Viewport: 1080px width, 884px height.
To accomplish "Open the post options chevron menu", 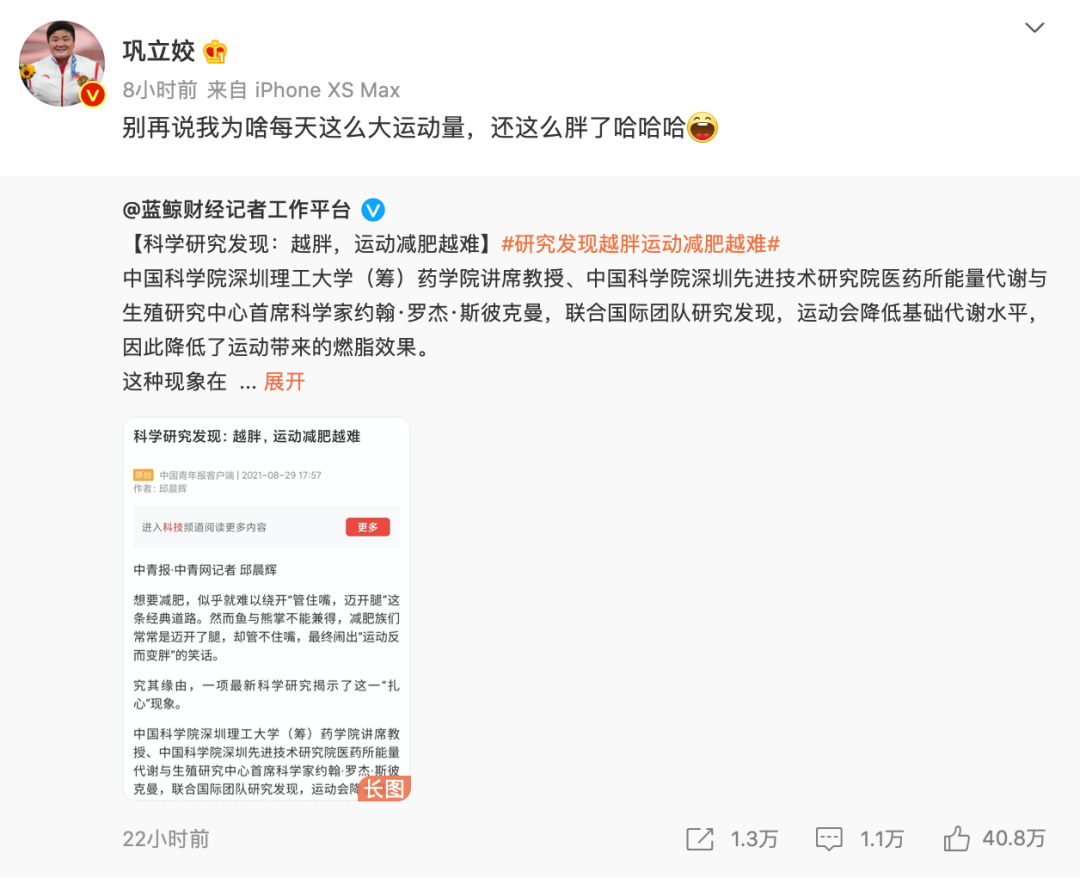I will (1035, 28).
